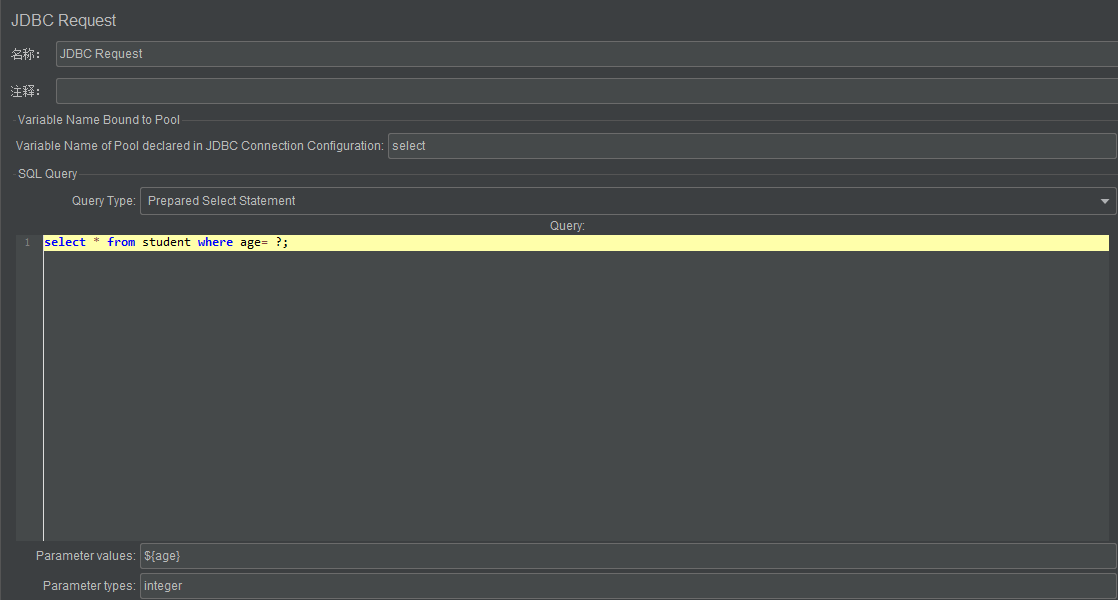Screen dimensions: 1118x600
Task: Click the Parameter values field
Action: coord(628,556)
